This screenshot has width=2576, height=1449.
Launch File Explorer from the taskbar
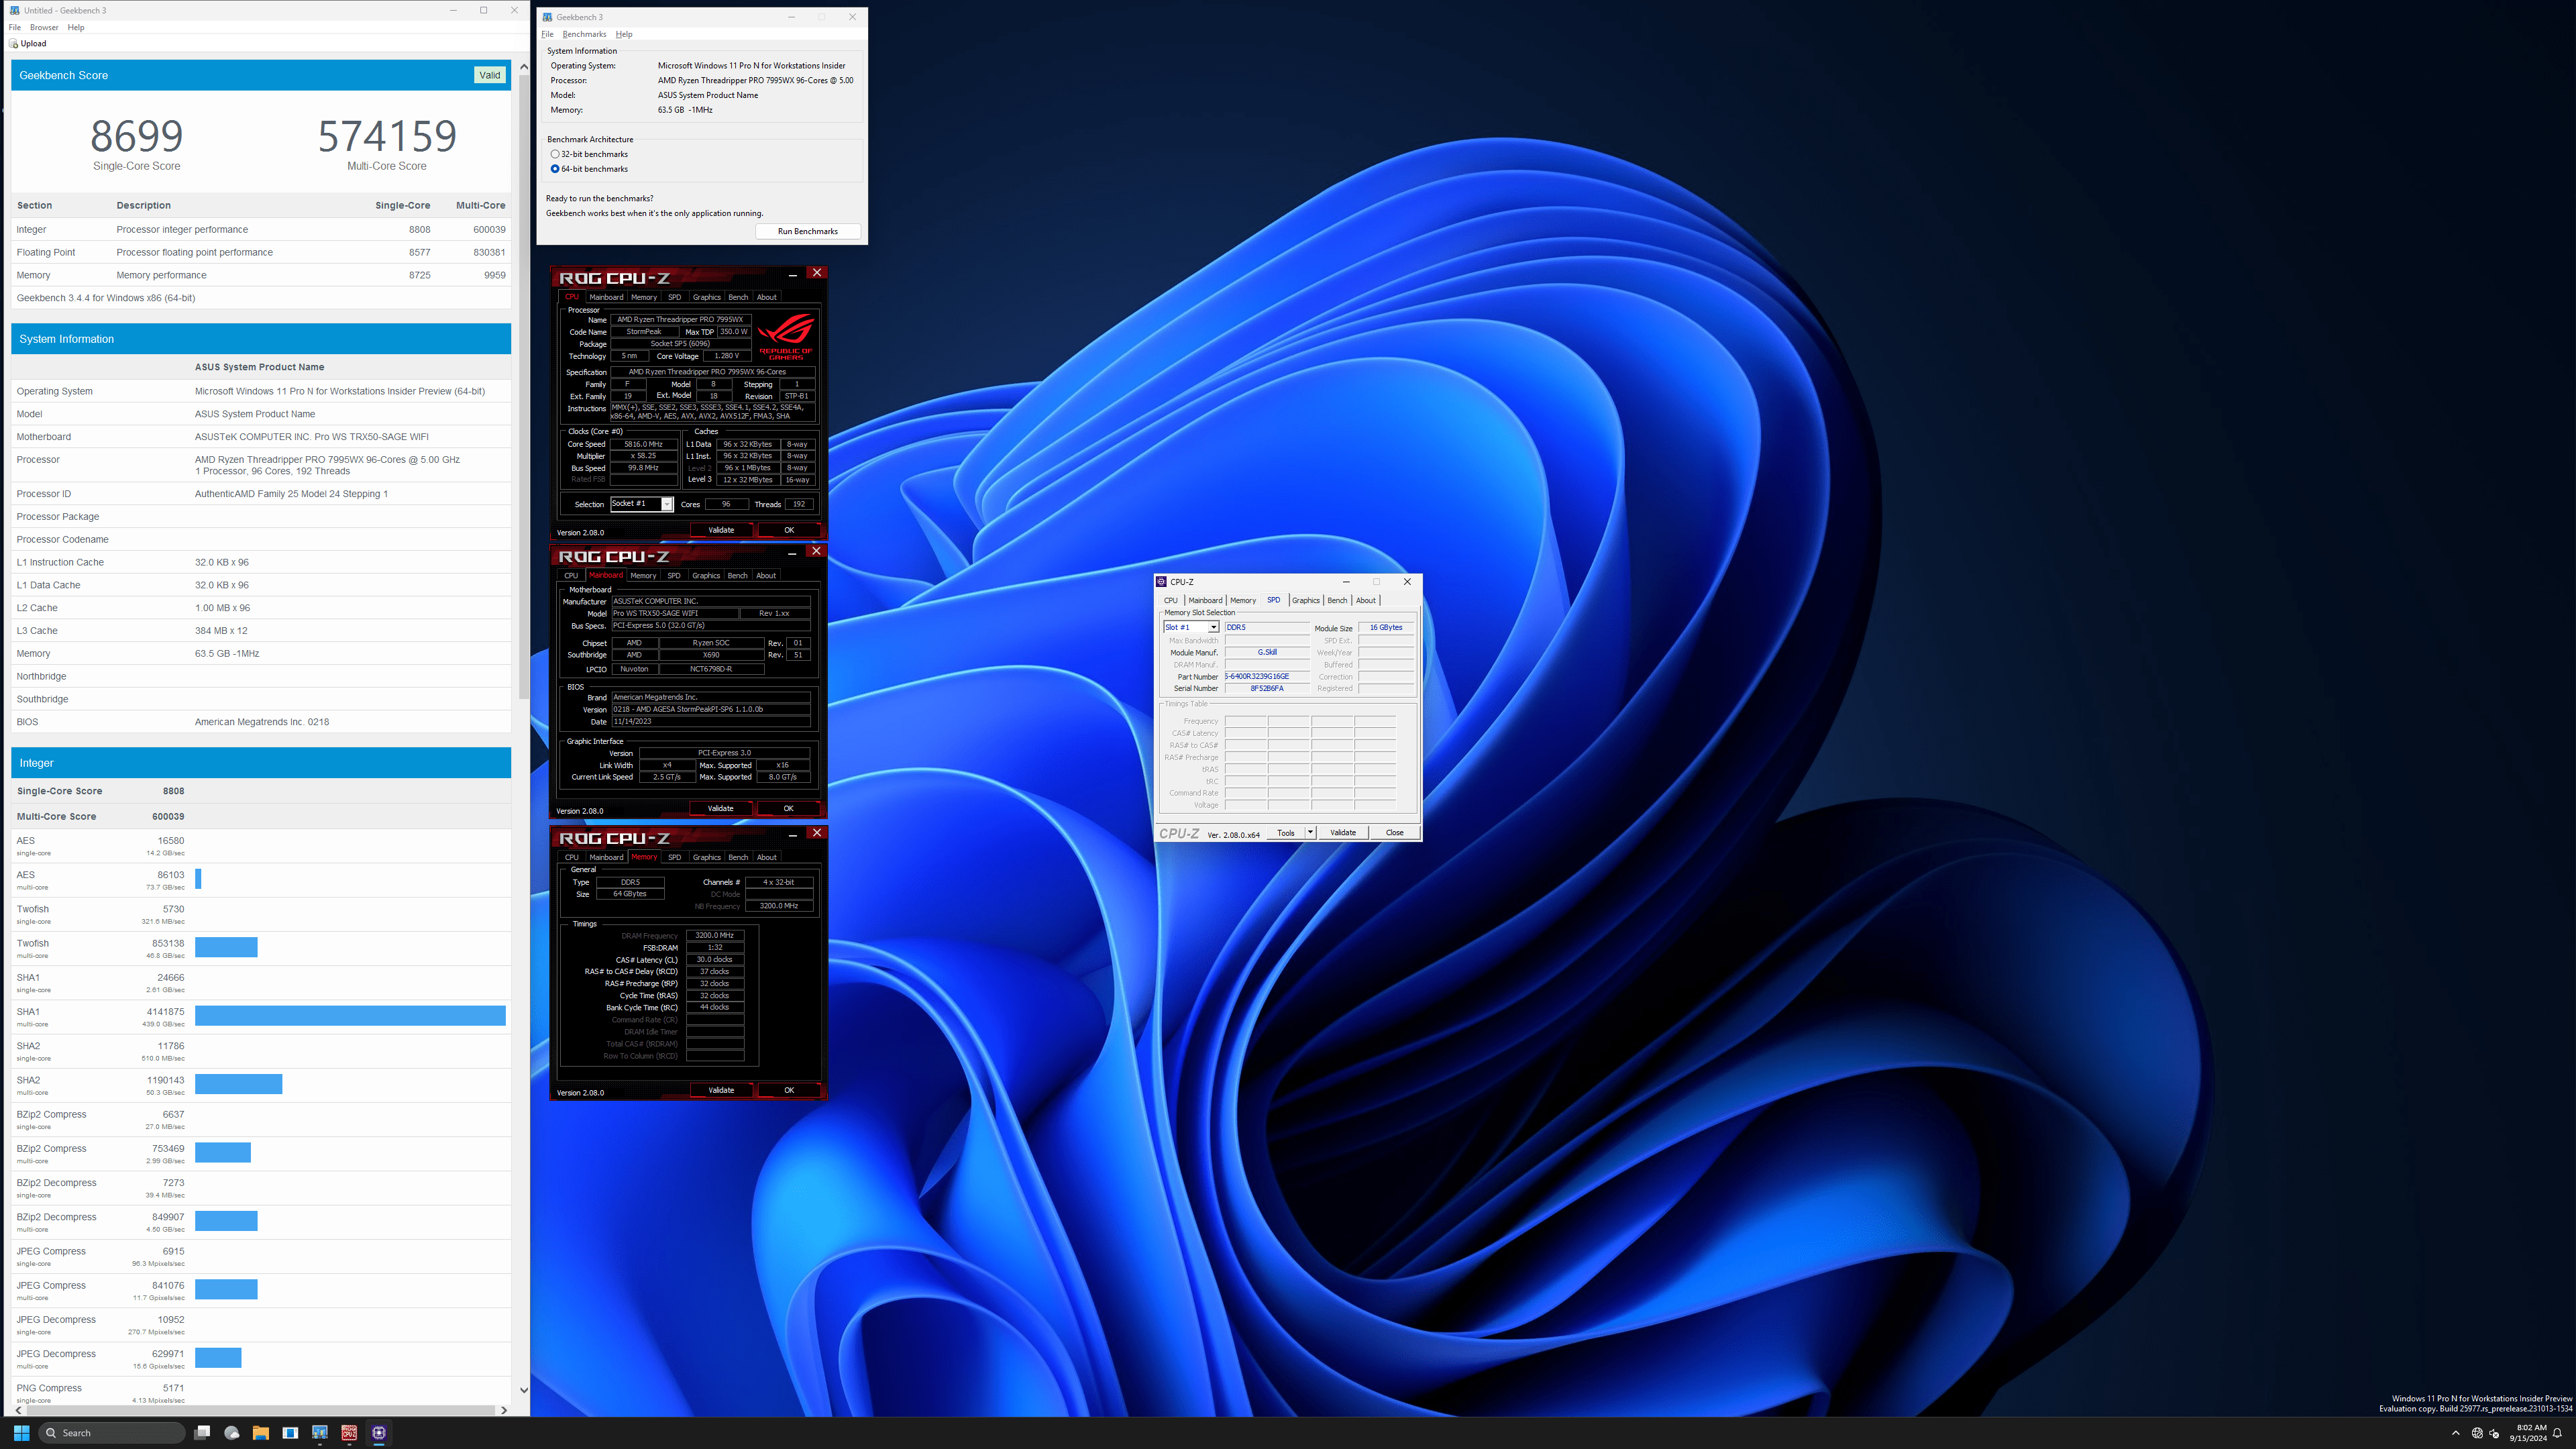coord(261,1432)
